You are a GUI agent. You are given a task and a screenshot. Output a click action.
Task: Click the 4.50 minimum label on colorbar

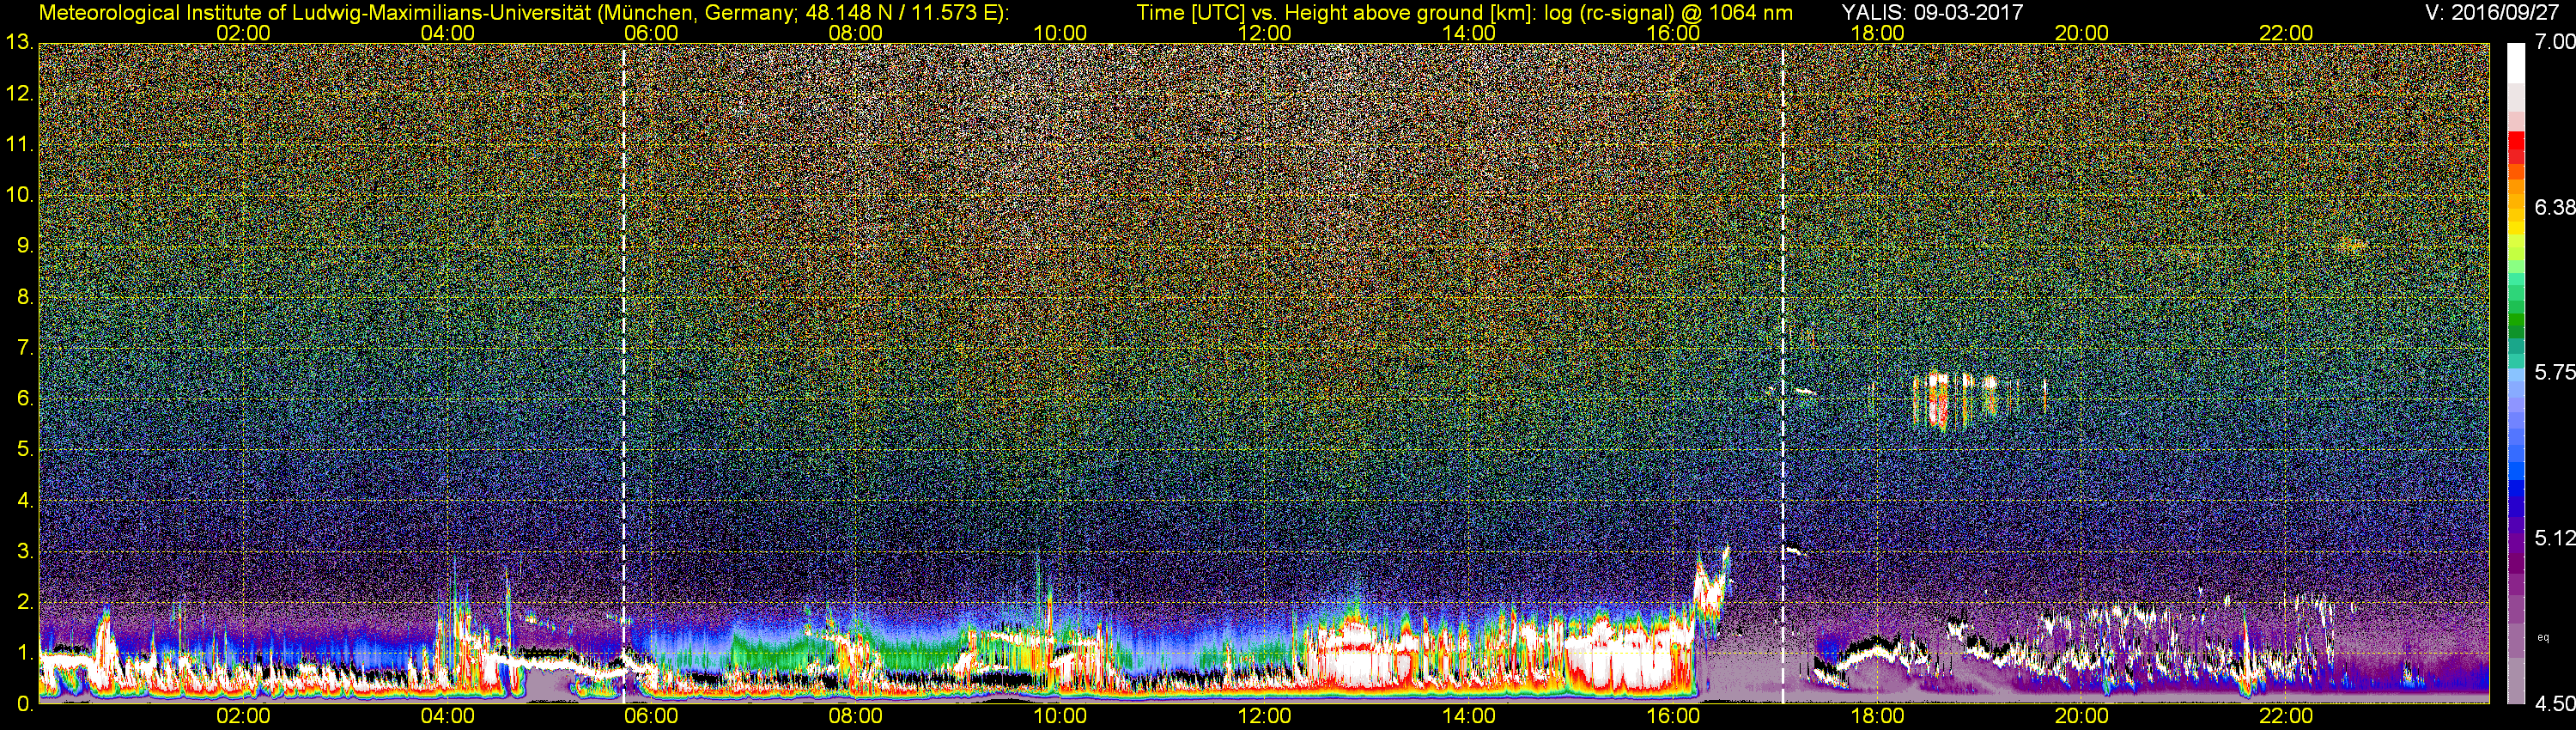point(2554,703)
